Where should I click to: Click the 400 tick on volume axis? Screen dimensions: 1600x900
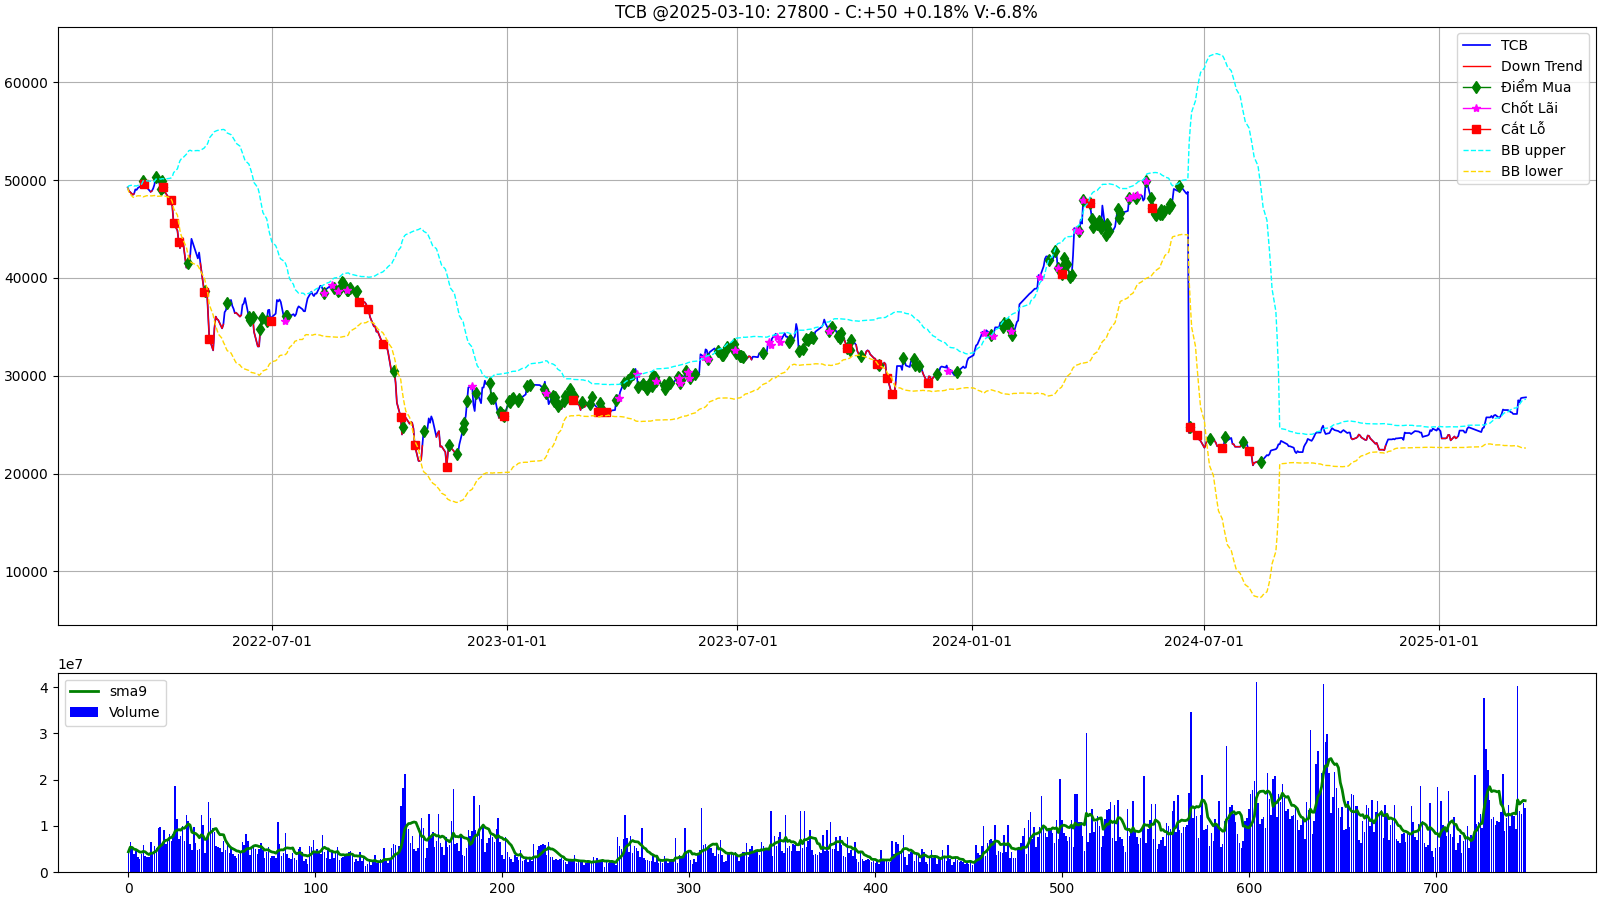(875, 888)
